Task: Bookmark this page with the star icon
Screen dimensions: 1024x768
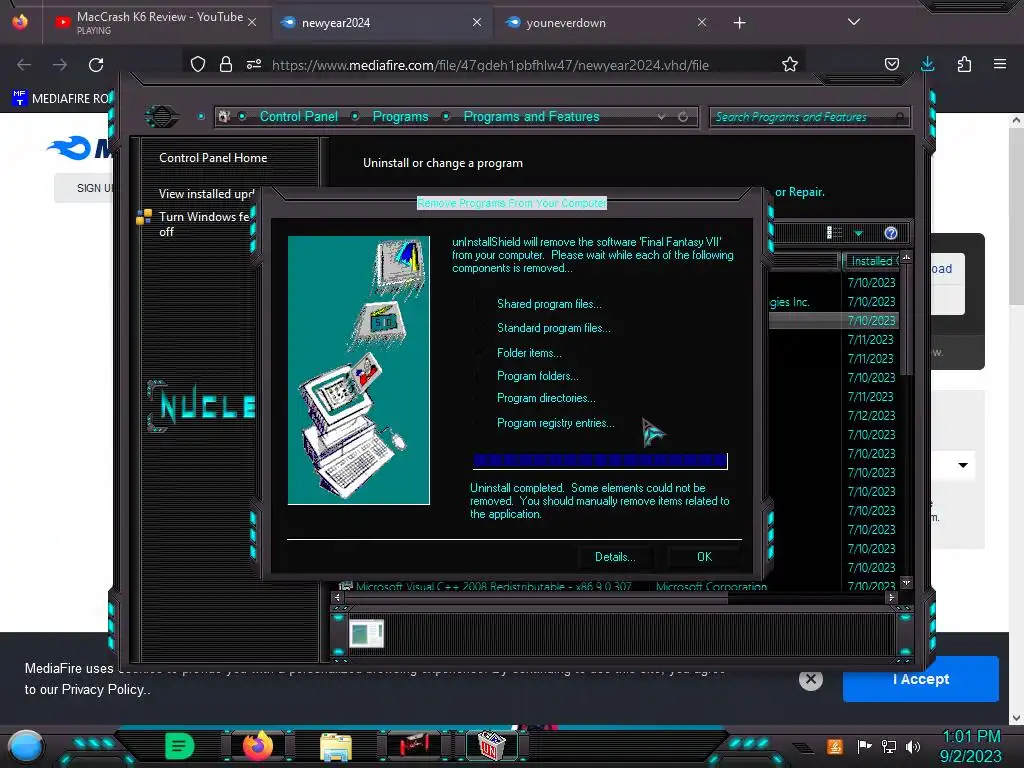Action: click(x=790, y=64)
